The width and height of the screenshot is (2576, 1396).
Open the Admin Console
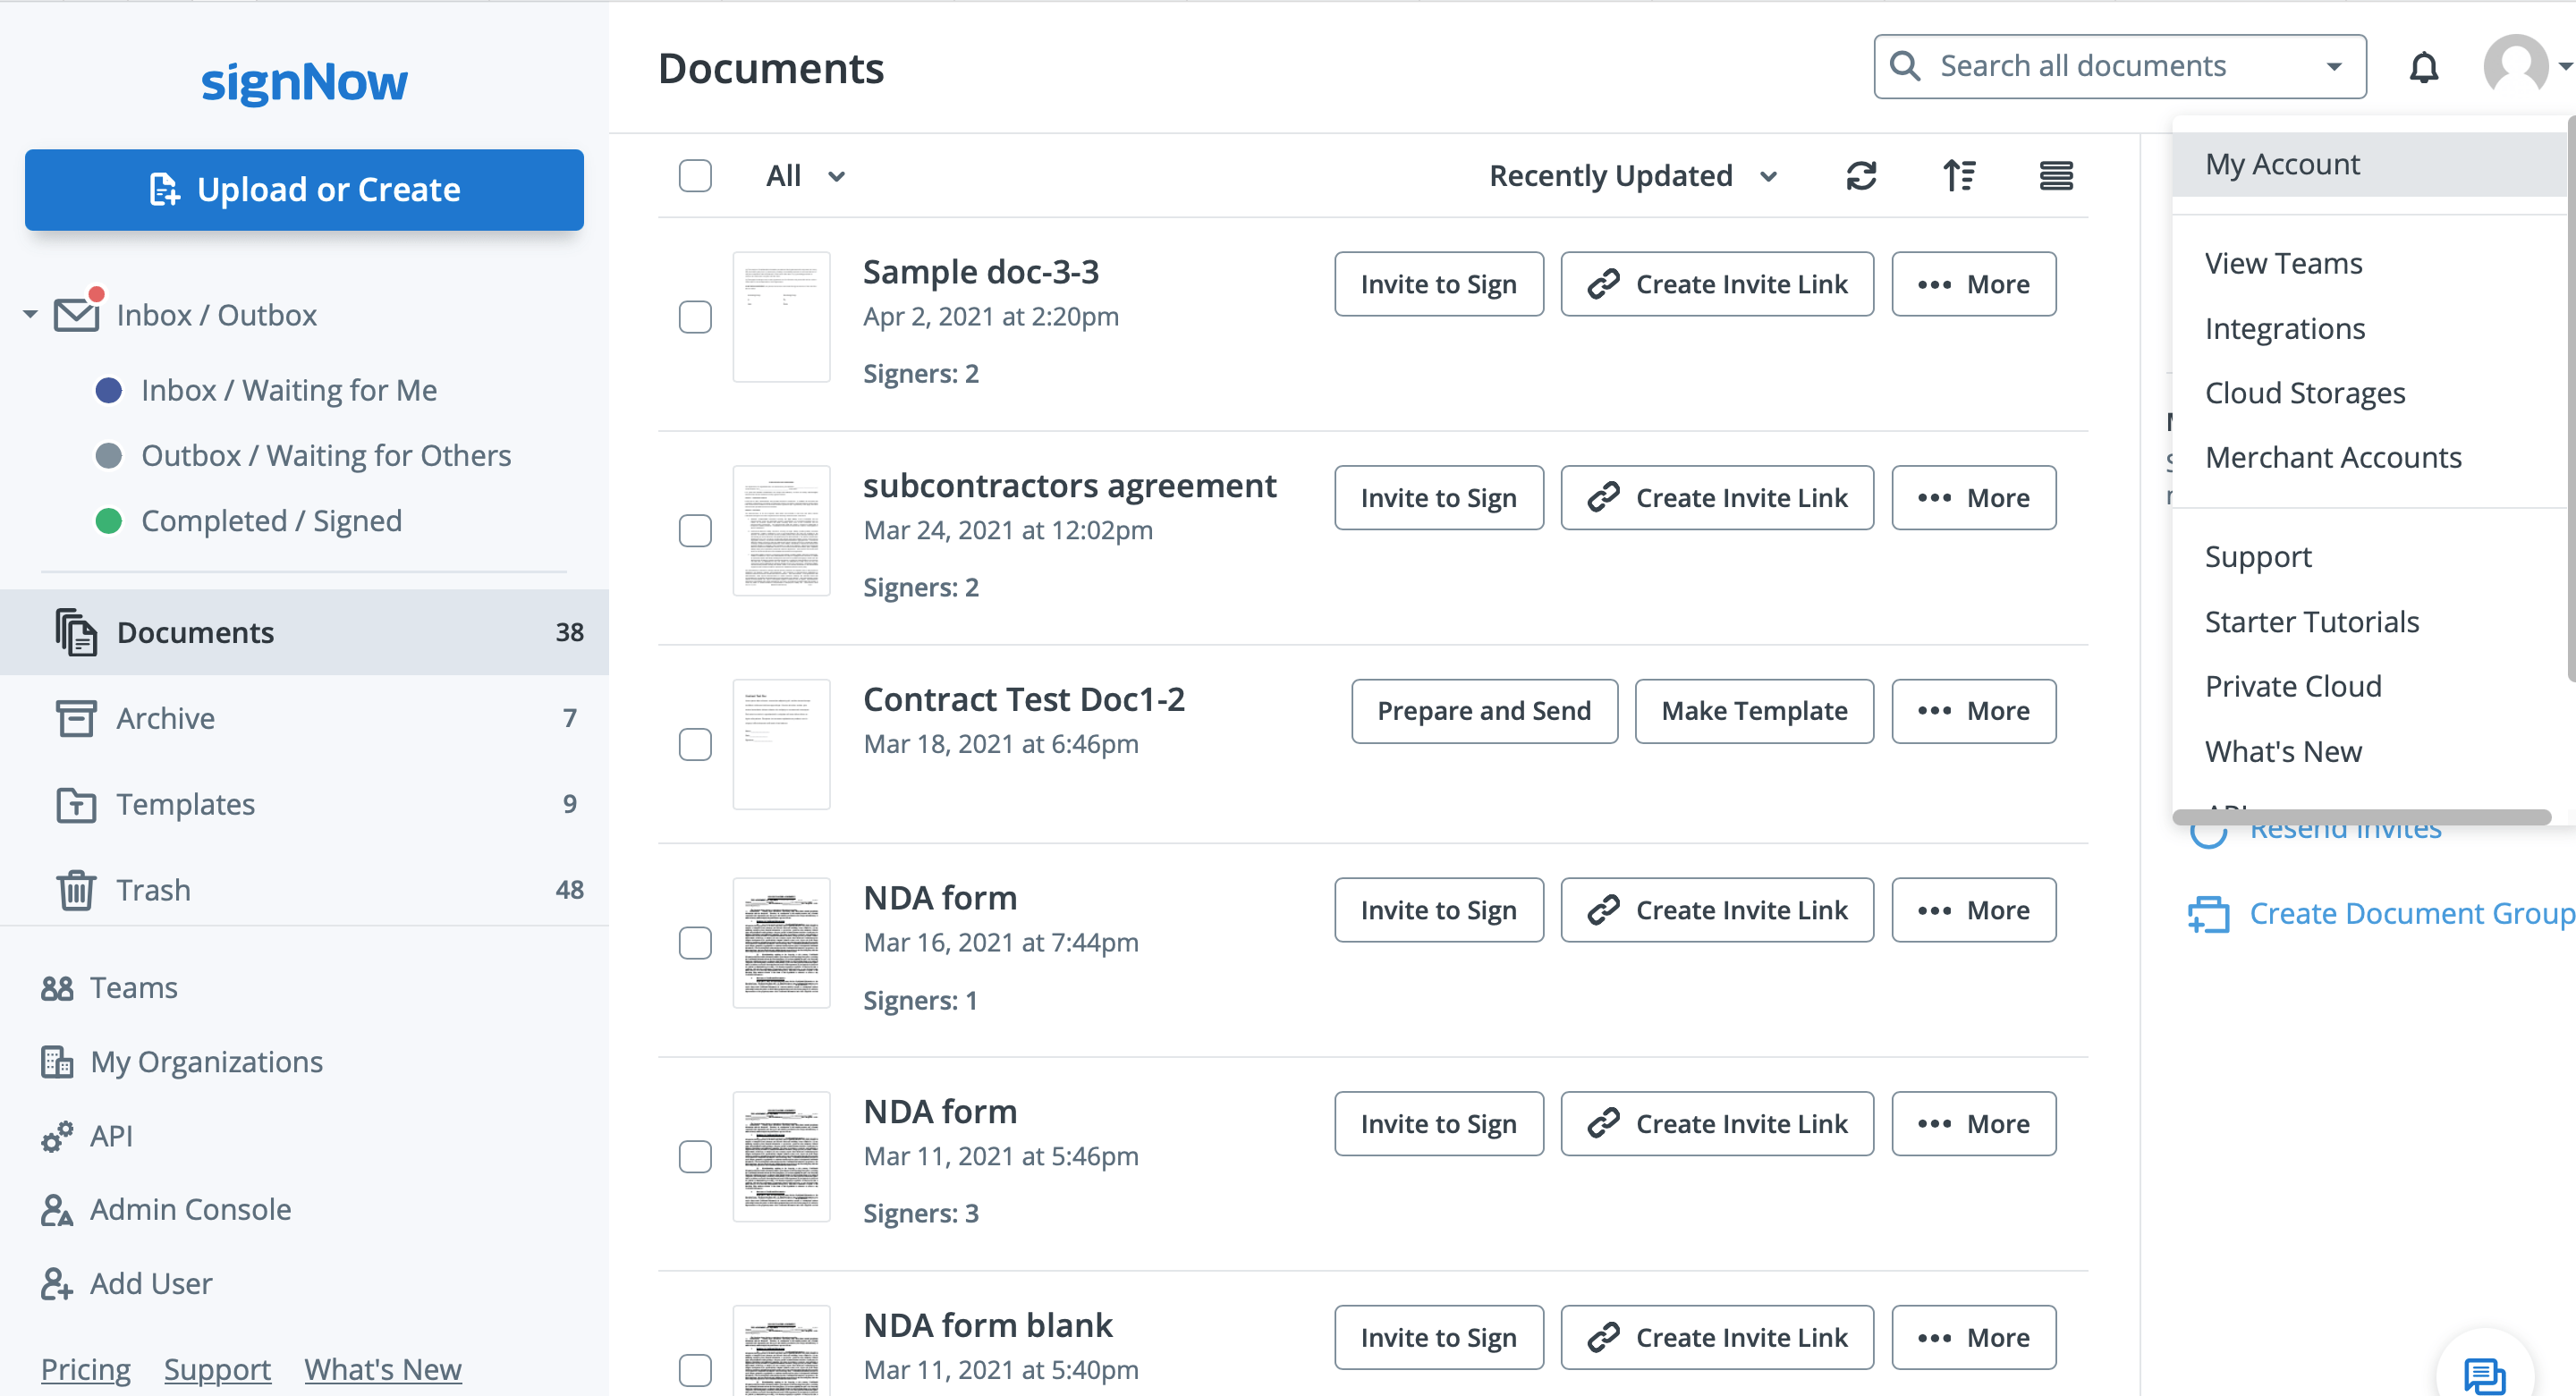tap(190, 1209)
